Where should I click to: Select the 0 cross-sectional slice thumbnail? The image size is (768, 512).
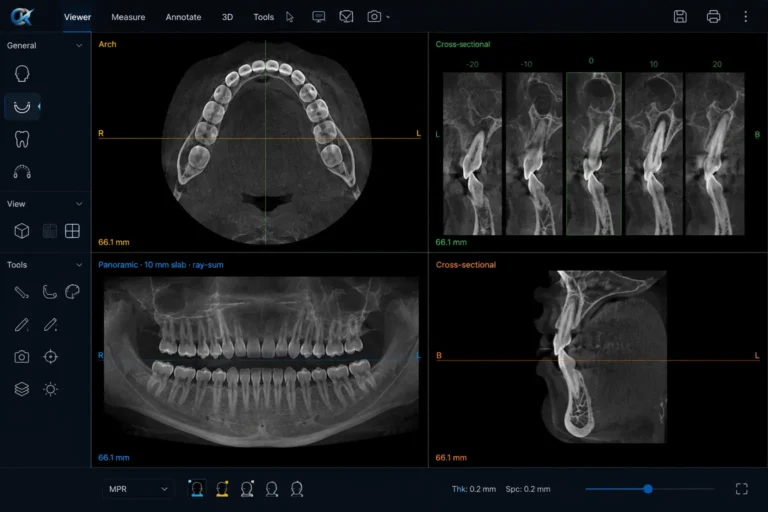pyautogui.click(x=594, y=154)
